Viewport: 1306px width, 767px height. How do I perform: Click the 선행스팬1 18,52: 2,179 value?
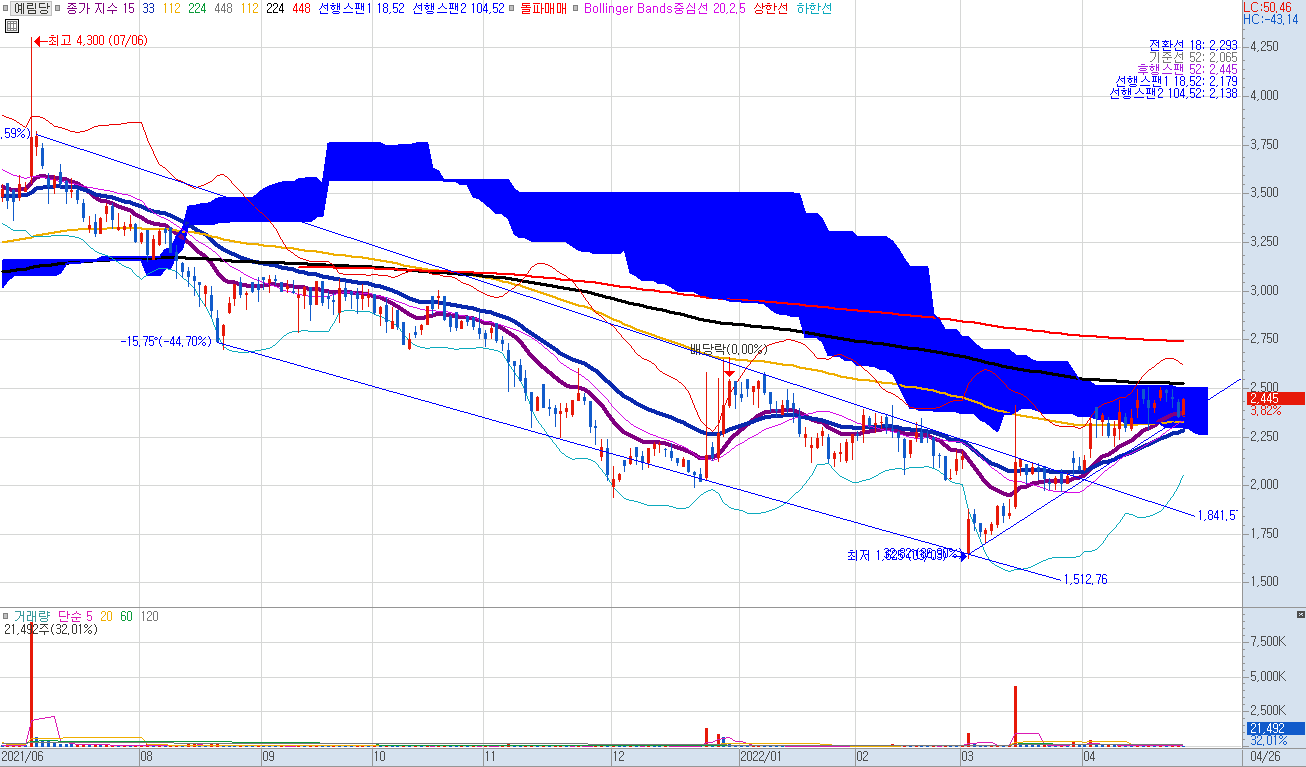[x=1177, y=81]
